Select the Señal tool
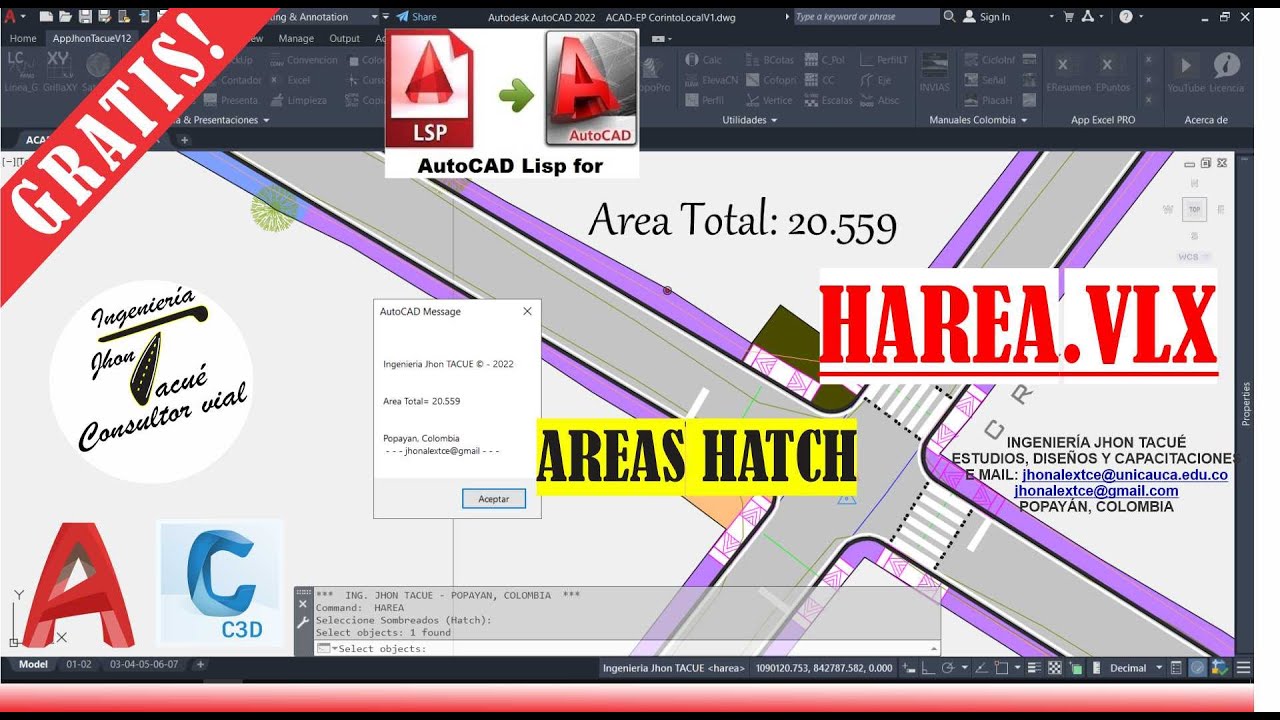 985,80
